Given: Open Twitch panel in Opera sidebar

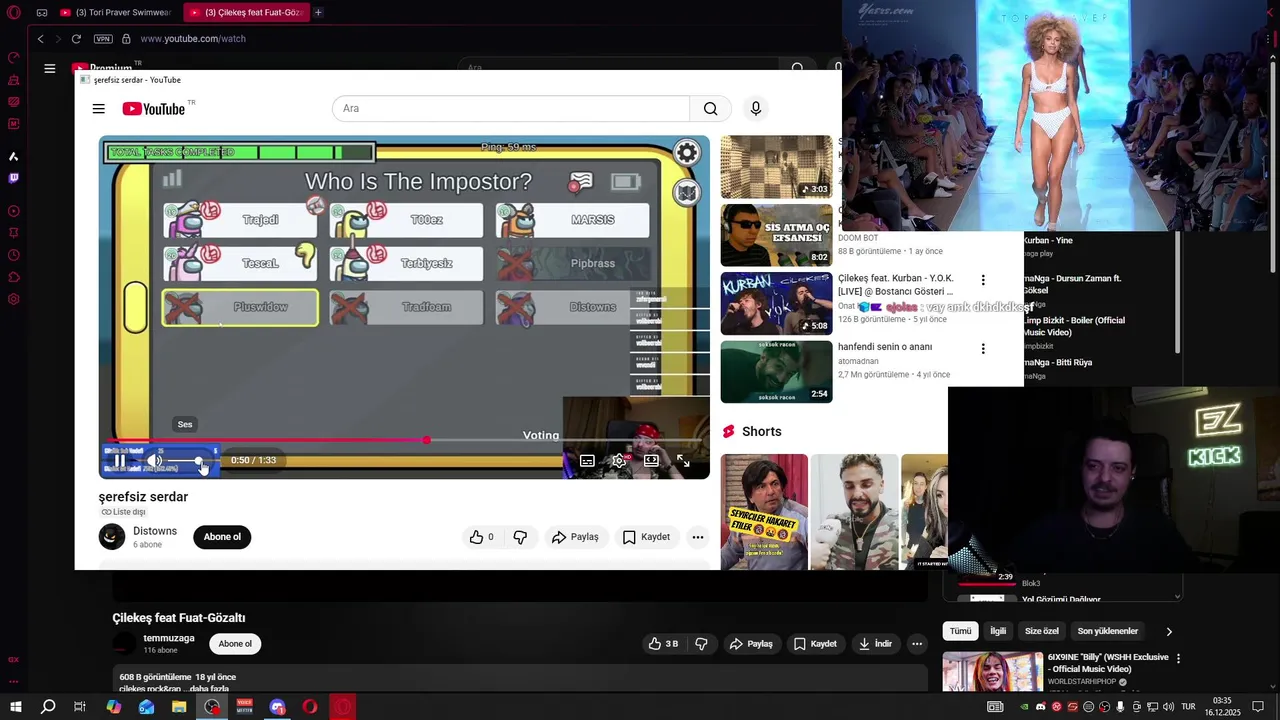Looking at the screenshot, I should (x=14, y=178).
